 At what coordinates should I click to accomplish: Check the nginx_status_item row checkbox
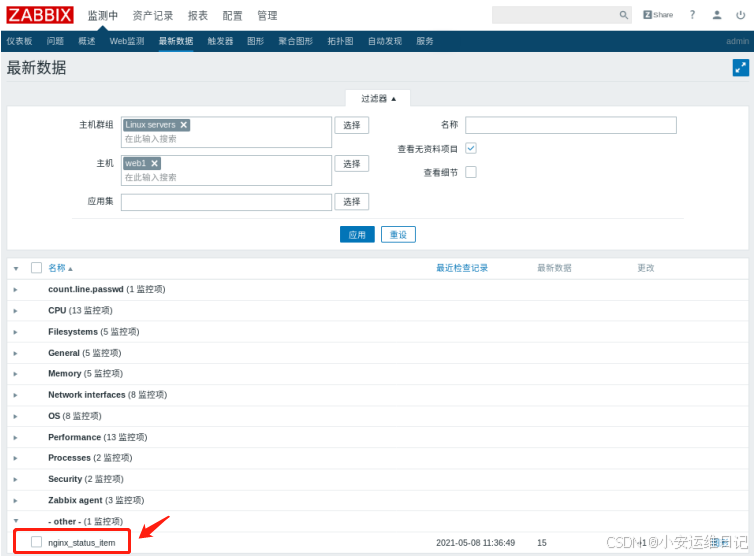(x=36, y=542)
